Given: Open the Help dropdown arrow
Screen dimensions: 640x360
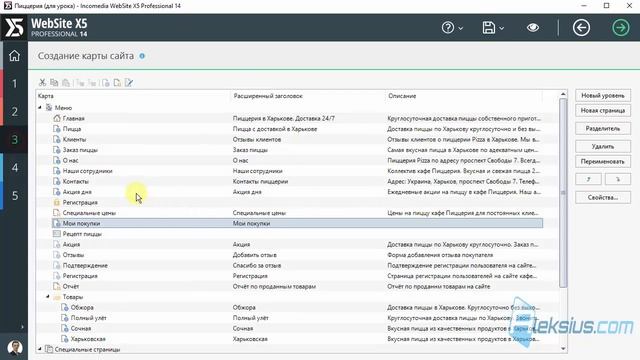Looking at the screenshot, I should (461, 28).
